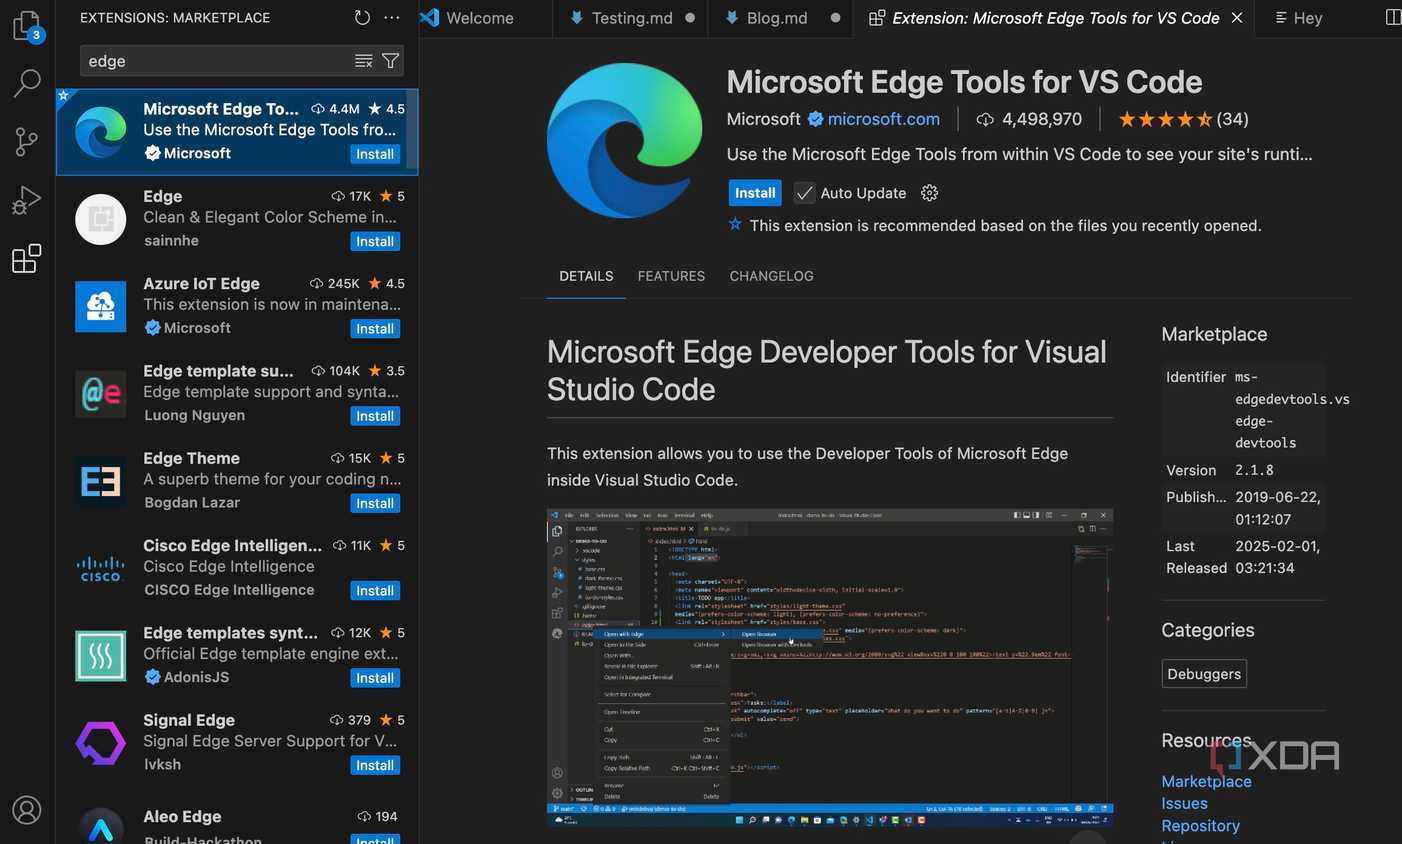
Task: Open the filter extensions funnel icon
Action: pyautogui.click(x=391, y=61)
